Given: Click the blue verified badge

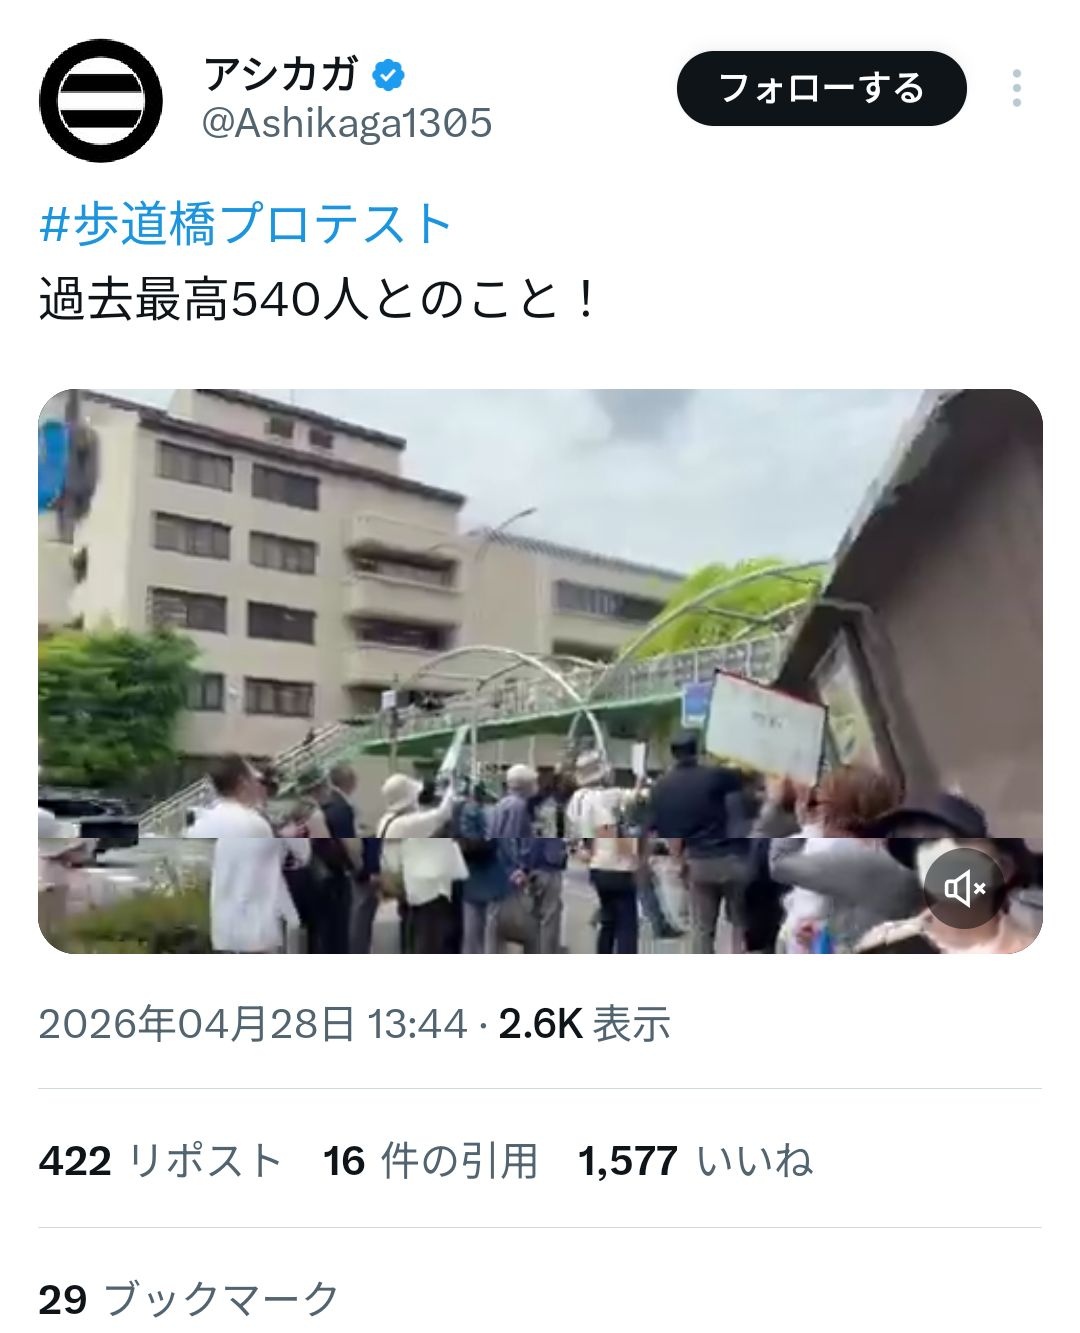Looking at the screenshot, I should coord(388,75).
